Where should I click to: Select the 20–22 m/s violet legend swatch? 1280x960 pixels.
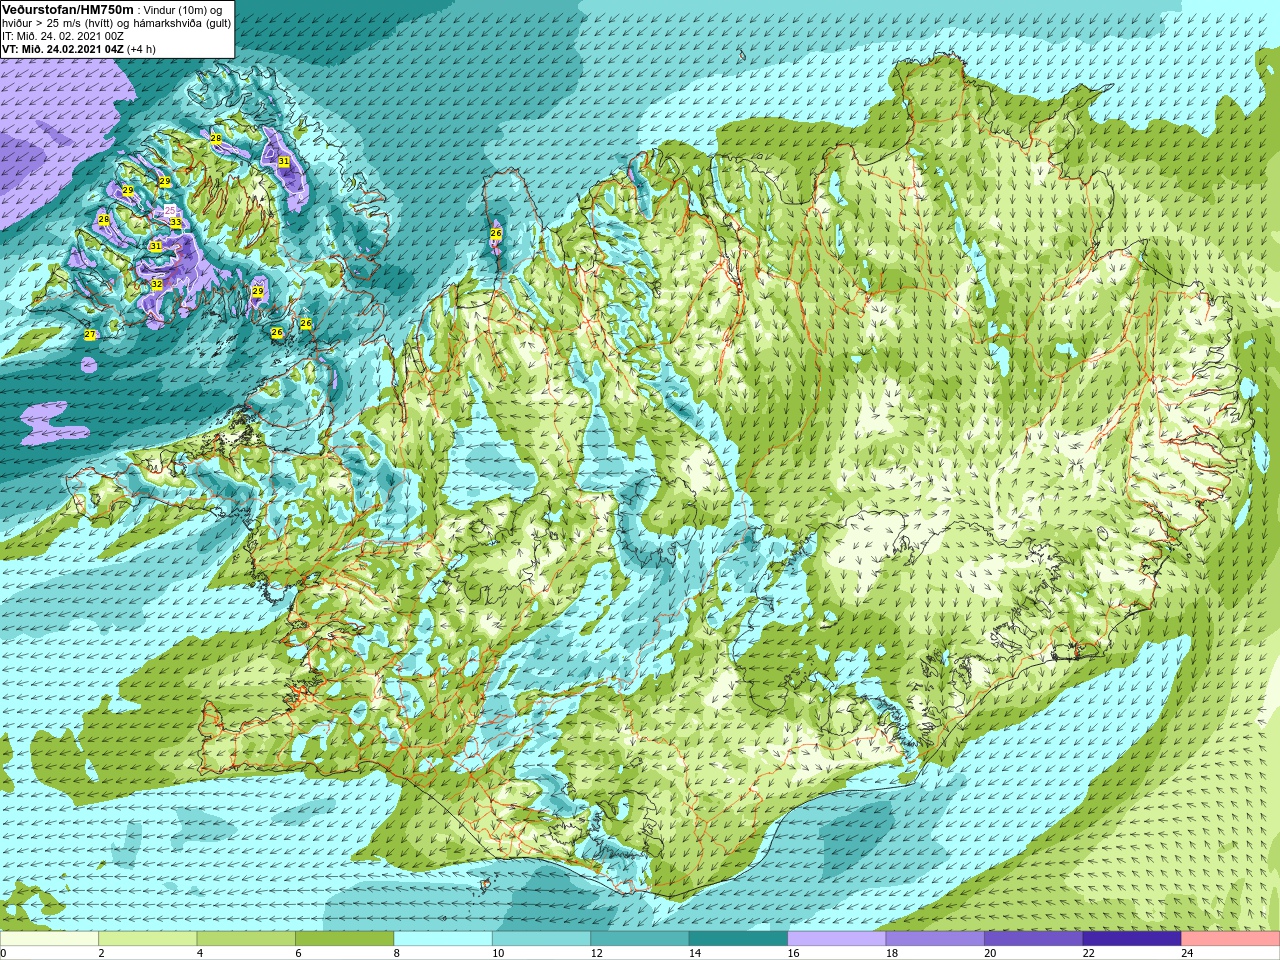click(1034, 939)
